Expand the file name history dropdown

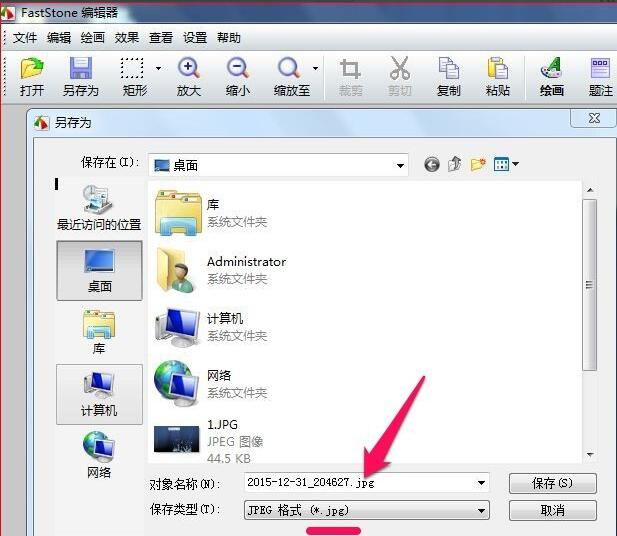pyautogui.click(x=481, y=483)
